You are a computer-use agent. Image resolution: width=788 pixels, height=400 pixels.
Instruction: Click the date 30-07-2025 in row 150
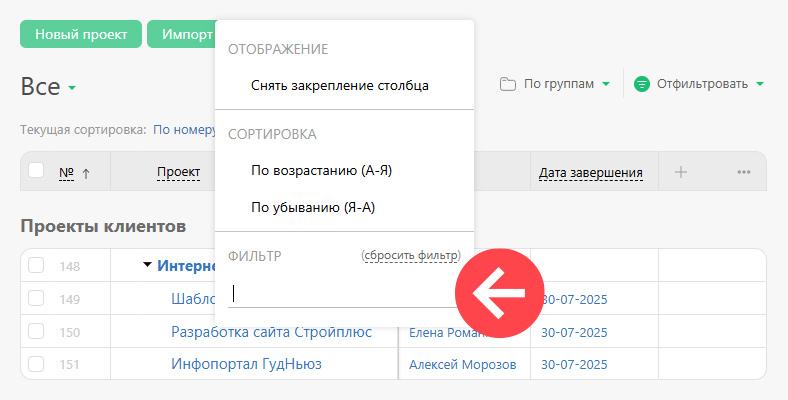point(574,333)
